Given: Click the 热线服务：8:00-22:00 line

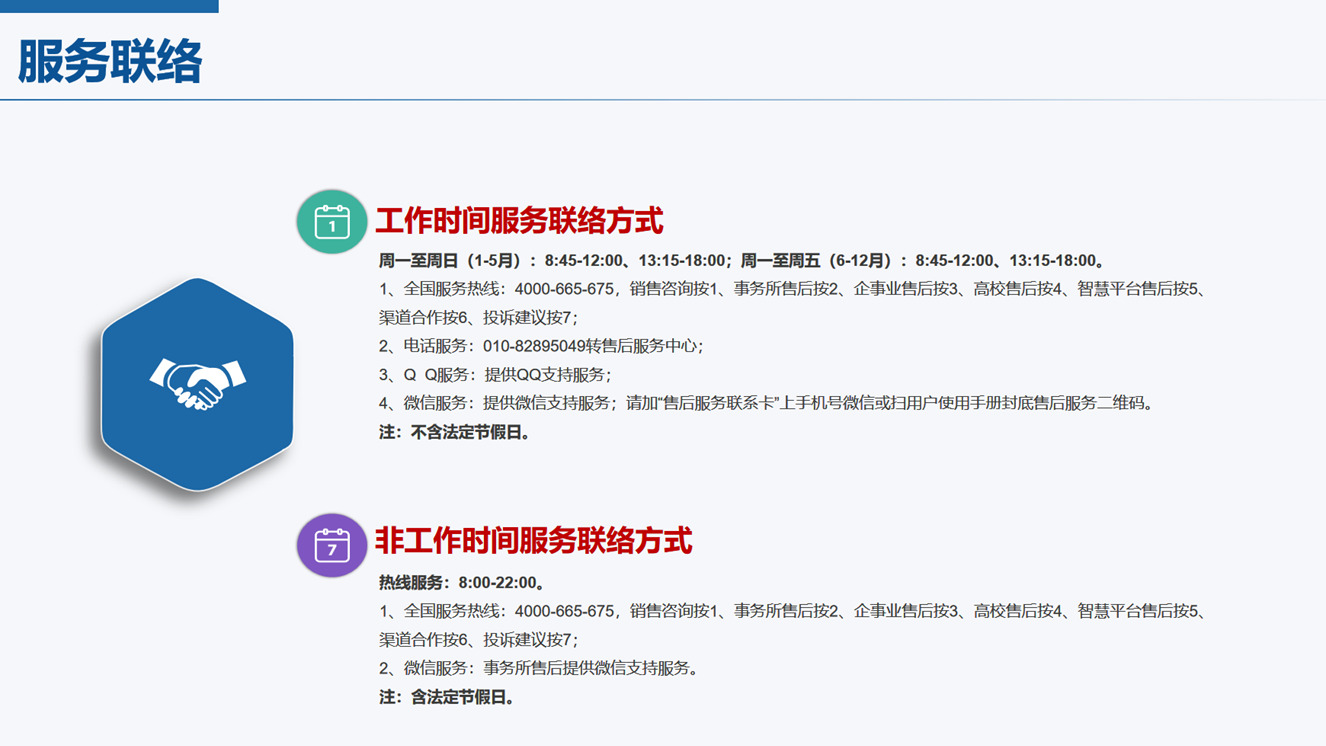Looking at the screenshot, I should coord(463,583).
